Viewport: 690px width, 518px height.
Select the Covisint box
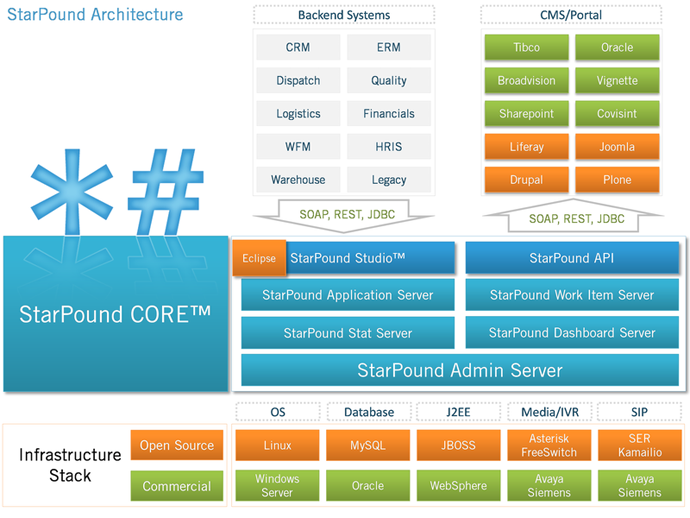tap(617, 114)
